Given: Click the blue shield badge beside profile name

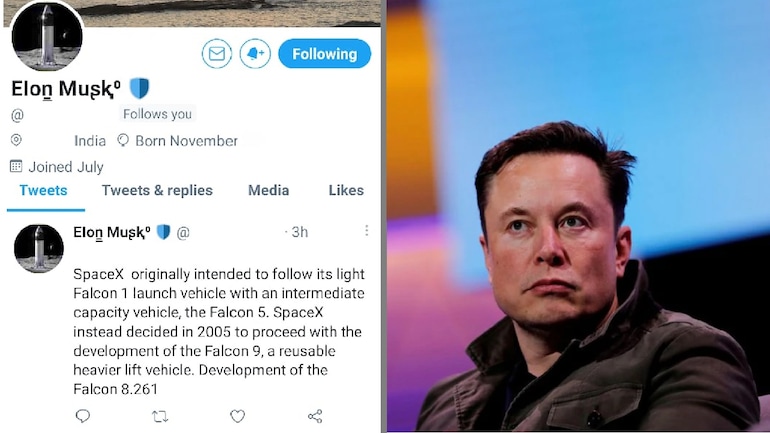Looking at the screenshot, I should [139, 88].
